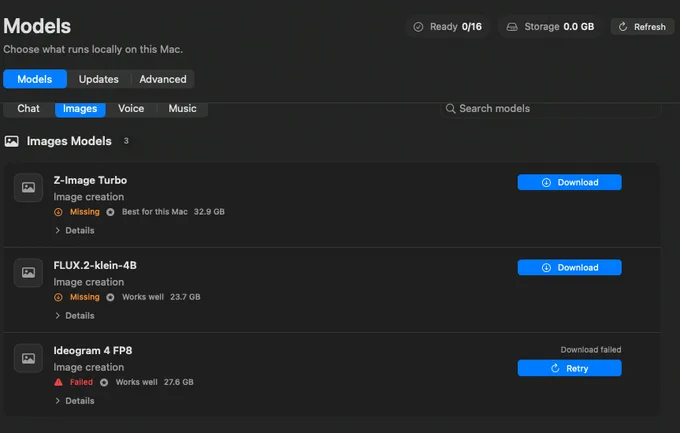The height and width of the screenshot is (433, 680).
Task: Select the Chat category tab
Action: point(28,108)
